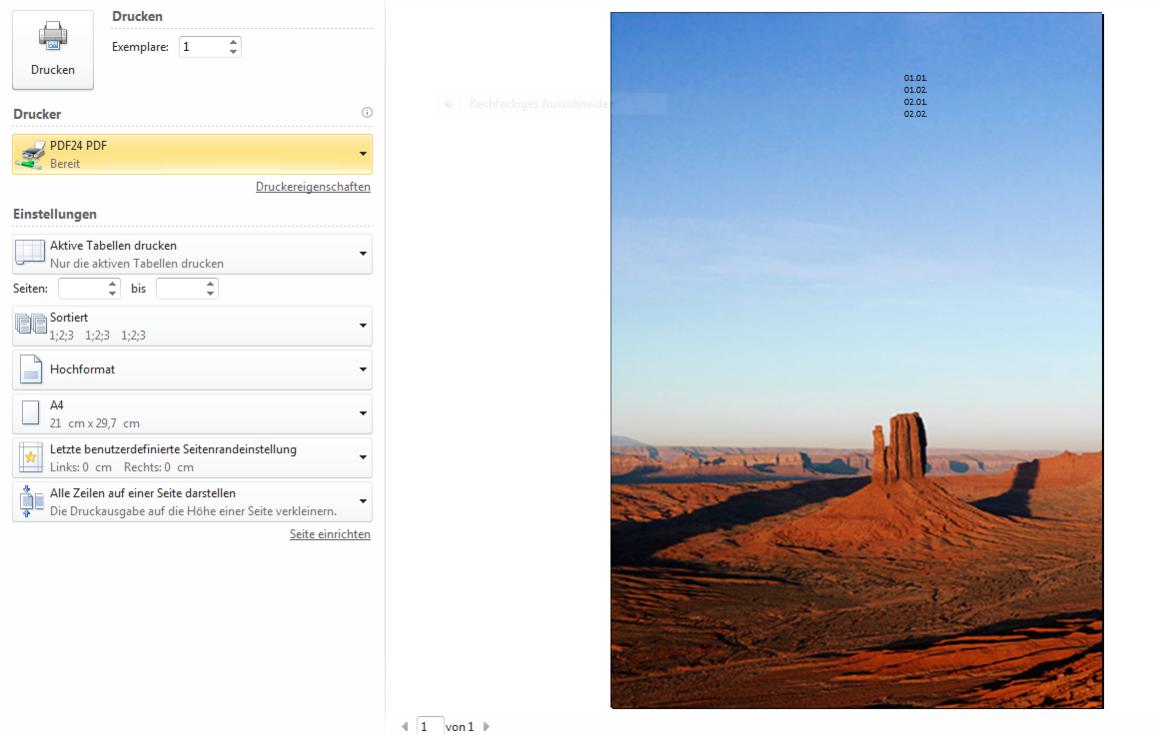Open the printer info icon next to Drucker

tap(367, 112)
